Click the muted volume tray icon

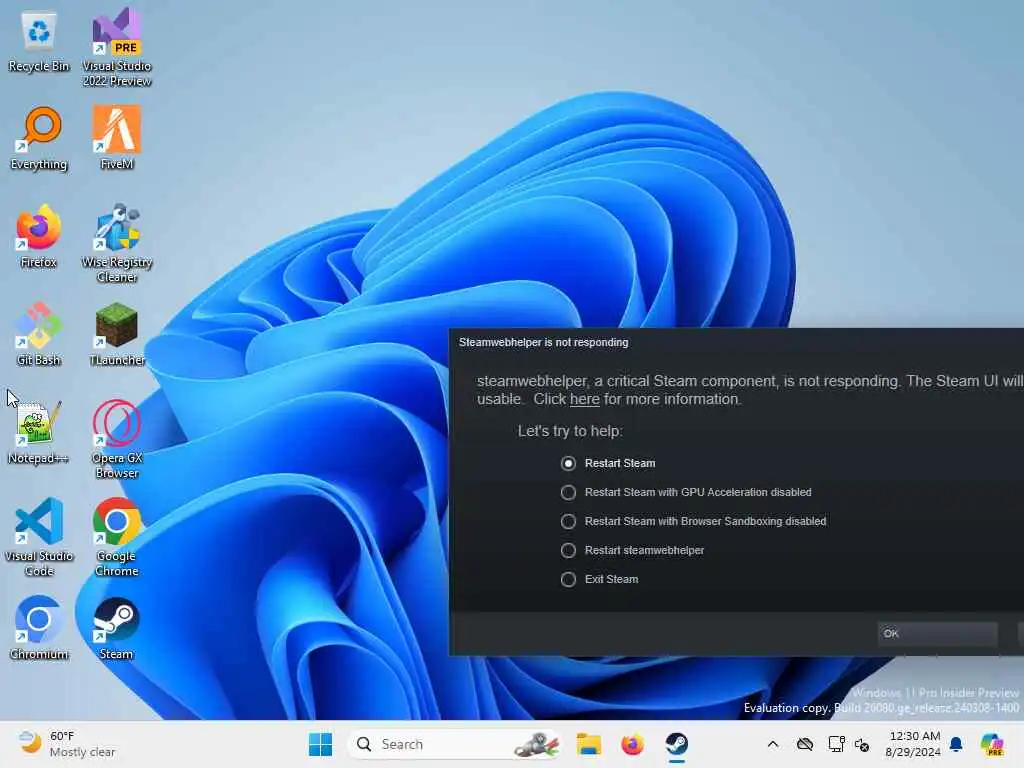coord(862,744)
